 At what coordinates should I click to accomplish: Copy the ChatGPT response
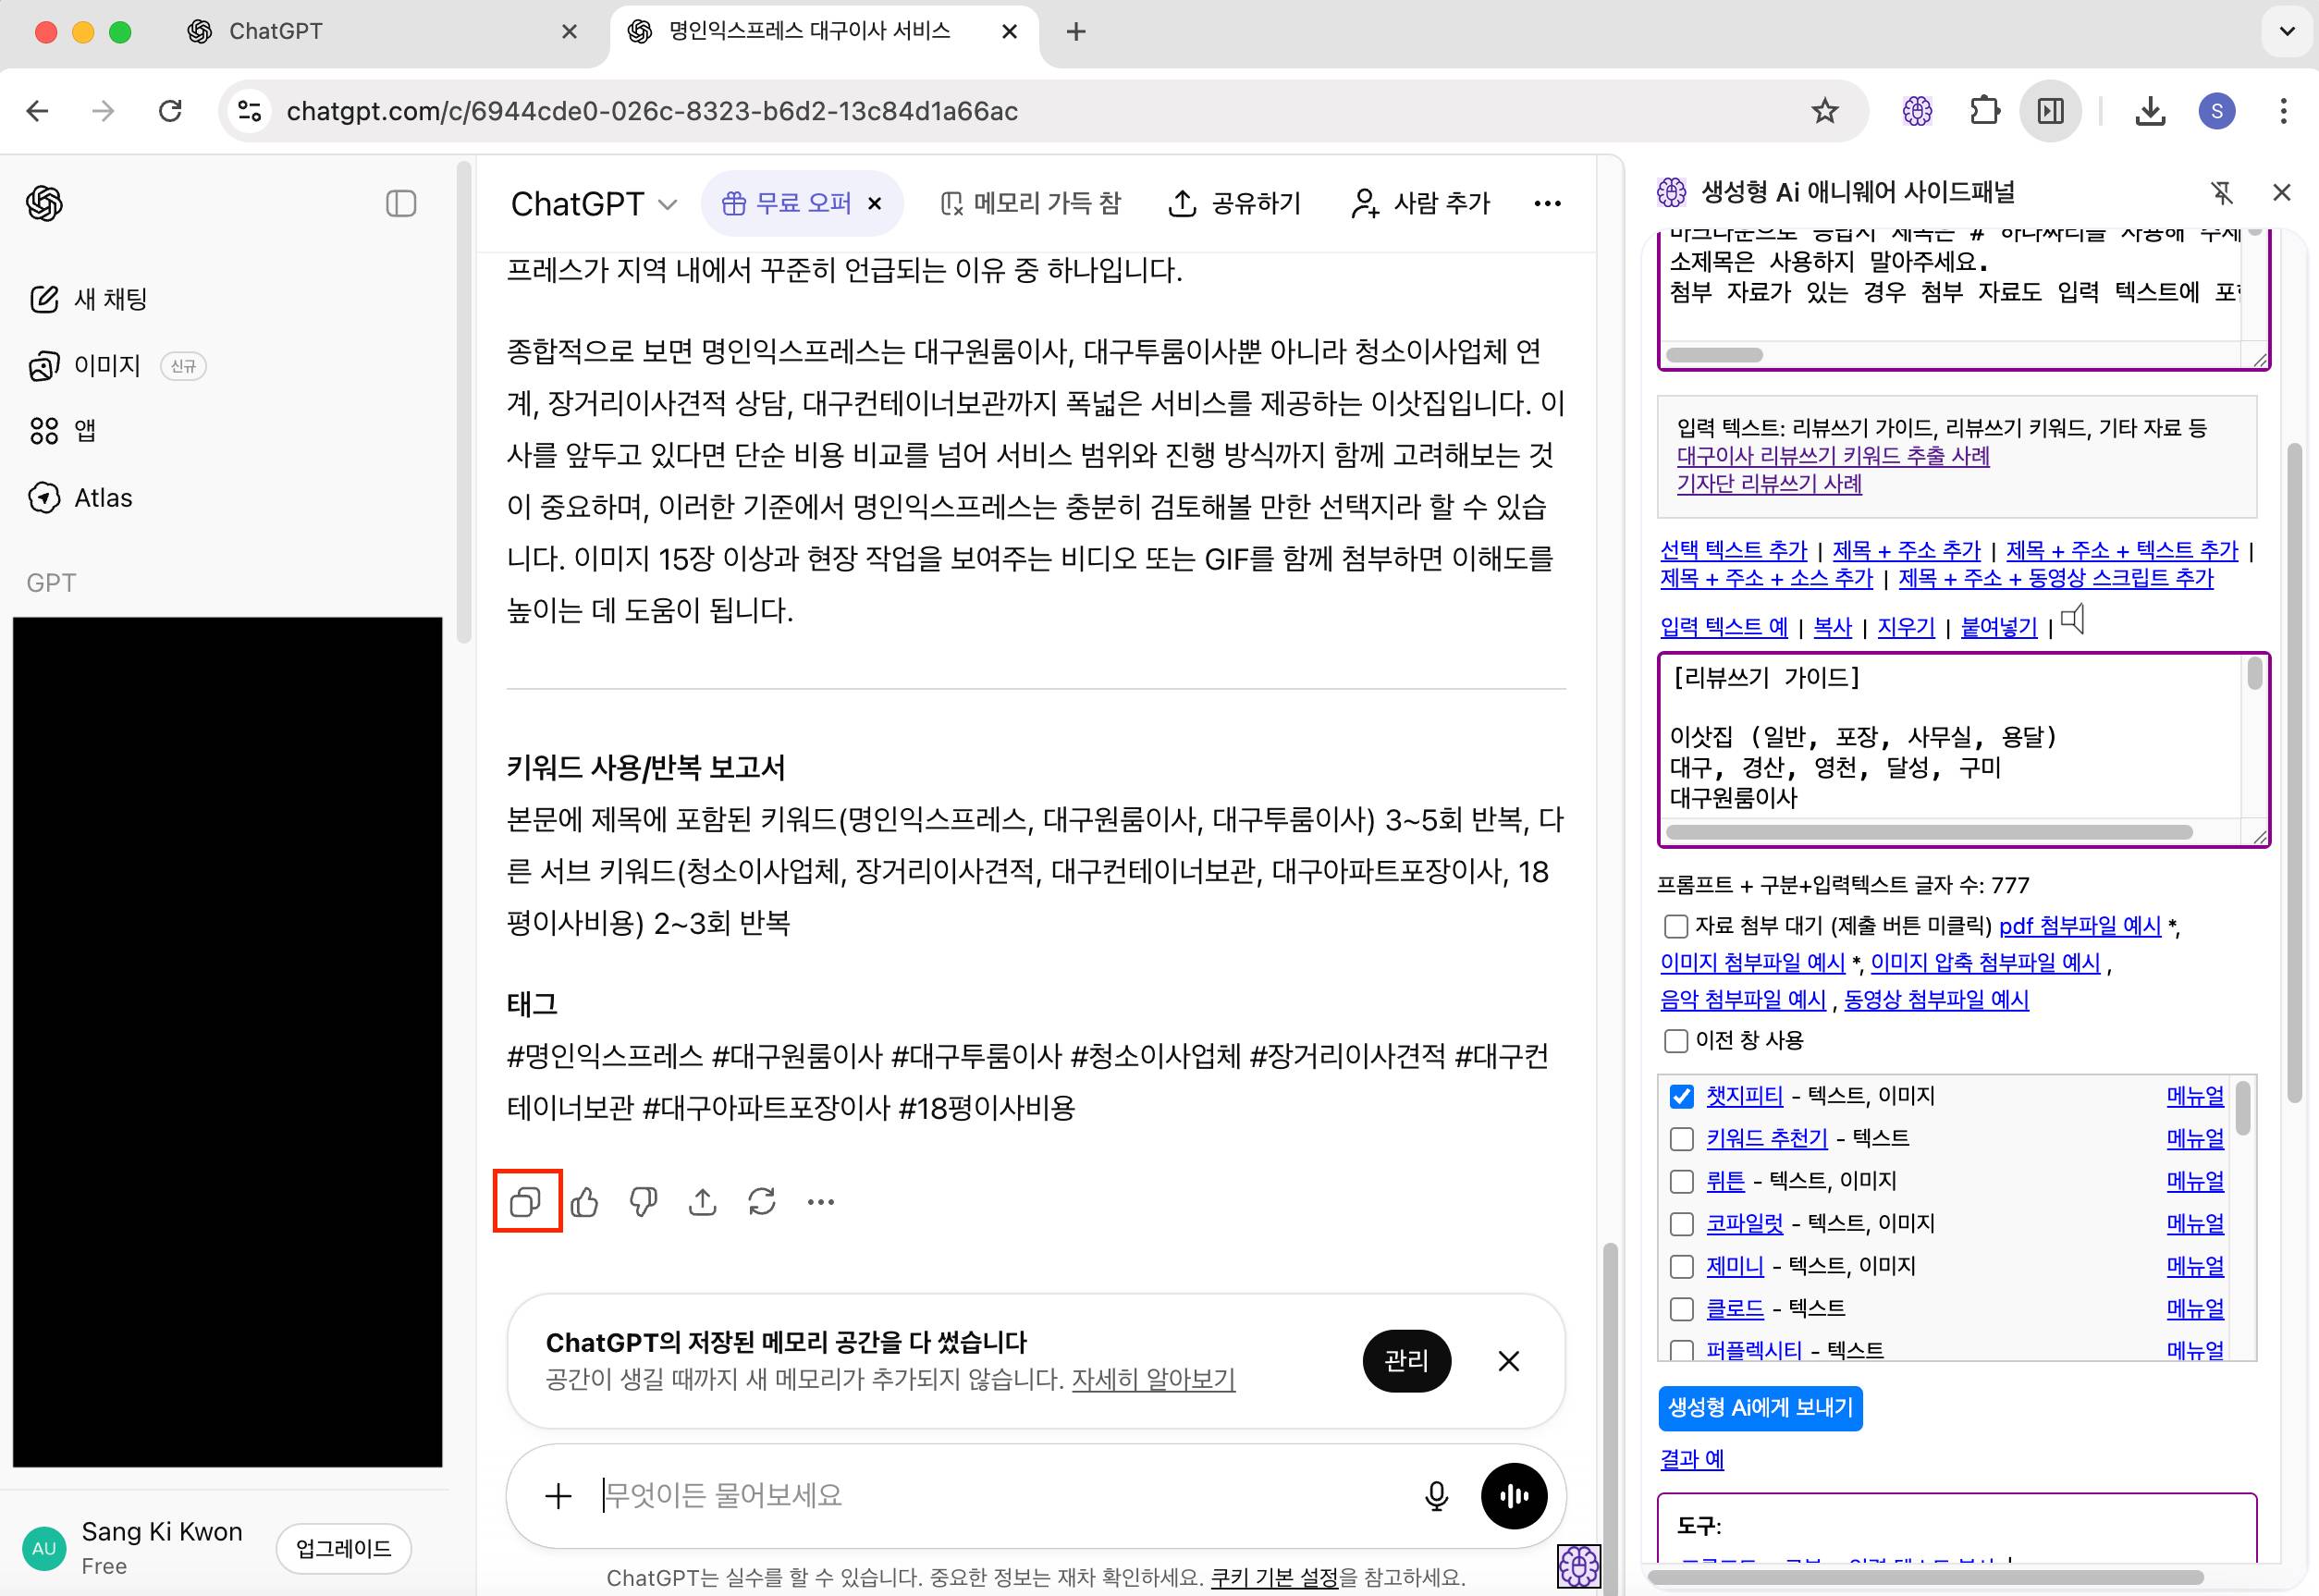tap(525, 1201)
